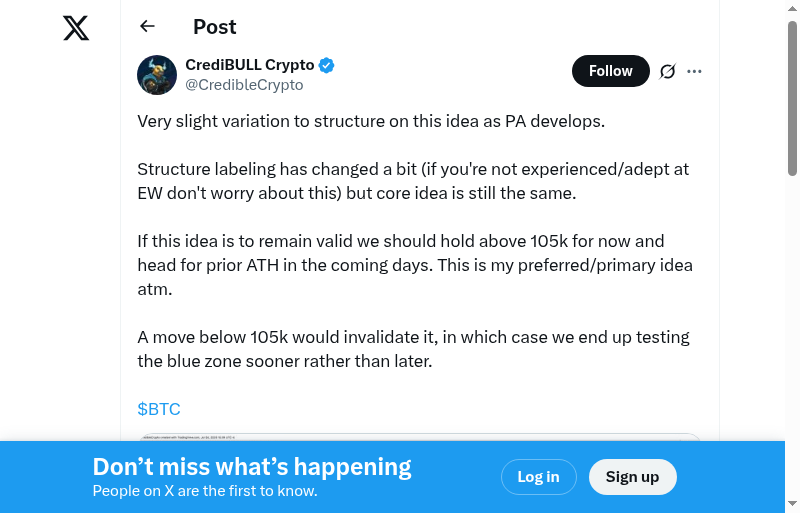Click the scrollbar up arrow
Image resolution: width=800 pixels, height=513 pixels.
coord(792,8)
